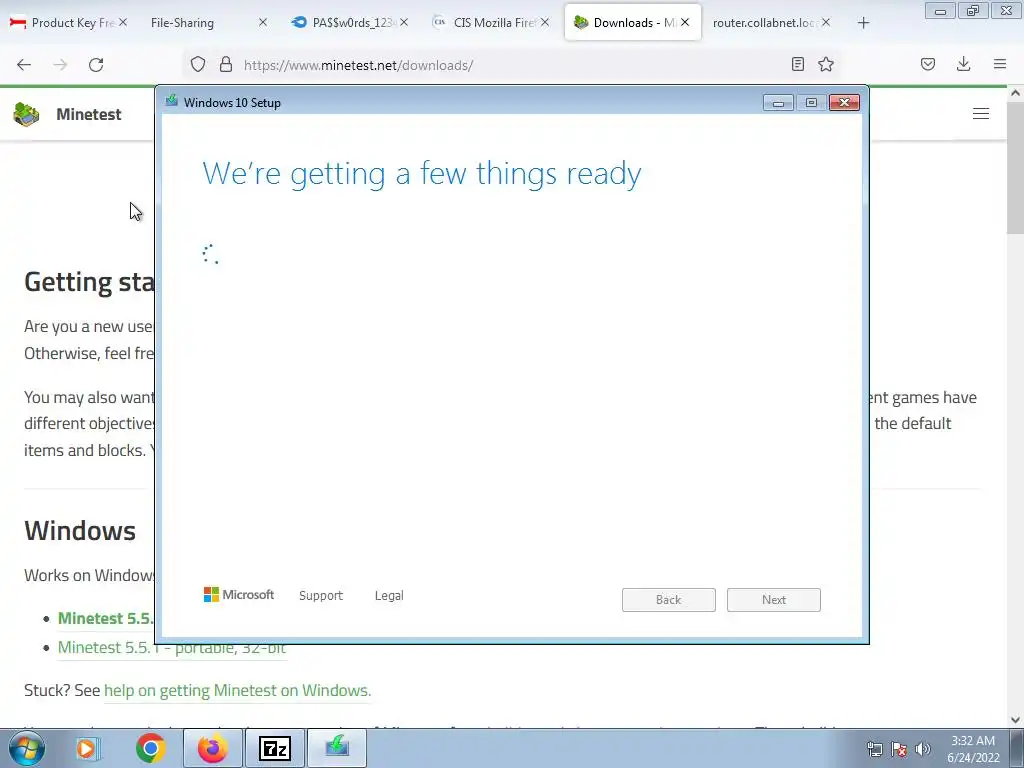Image resolution: width=1024 pixels, height=768 pixels.
Task: Bookmark this page with the star icon
Action: tap(826, 64)
